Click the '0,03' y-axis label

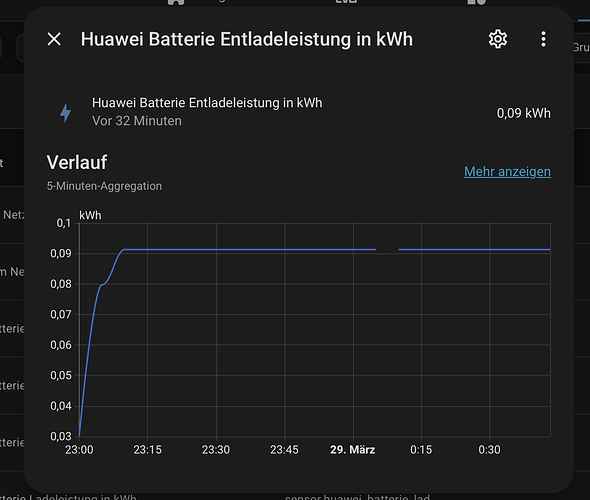[61, 436]
